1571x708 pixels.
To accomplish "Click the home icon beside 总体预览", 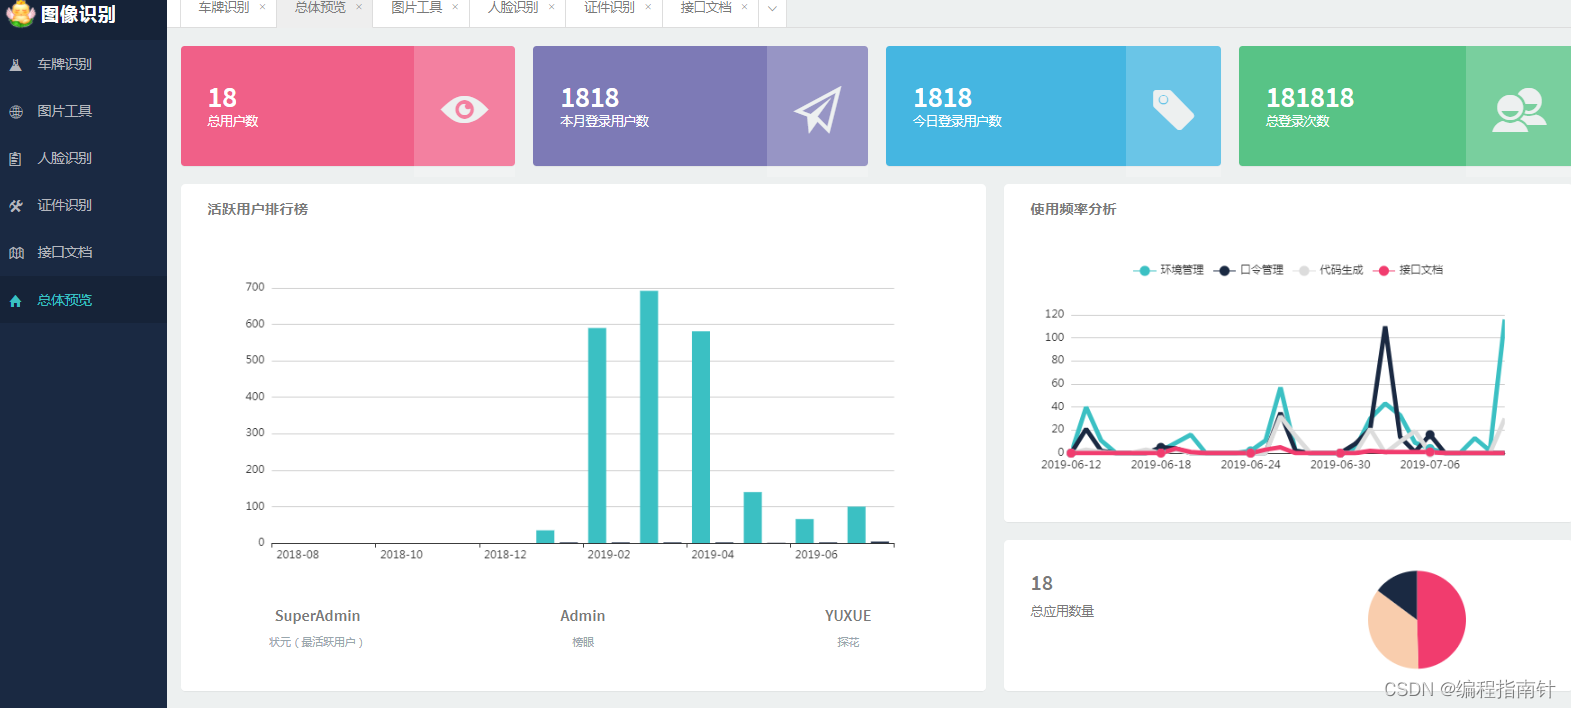I will [x=16, y=300].
